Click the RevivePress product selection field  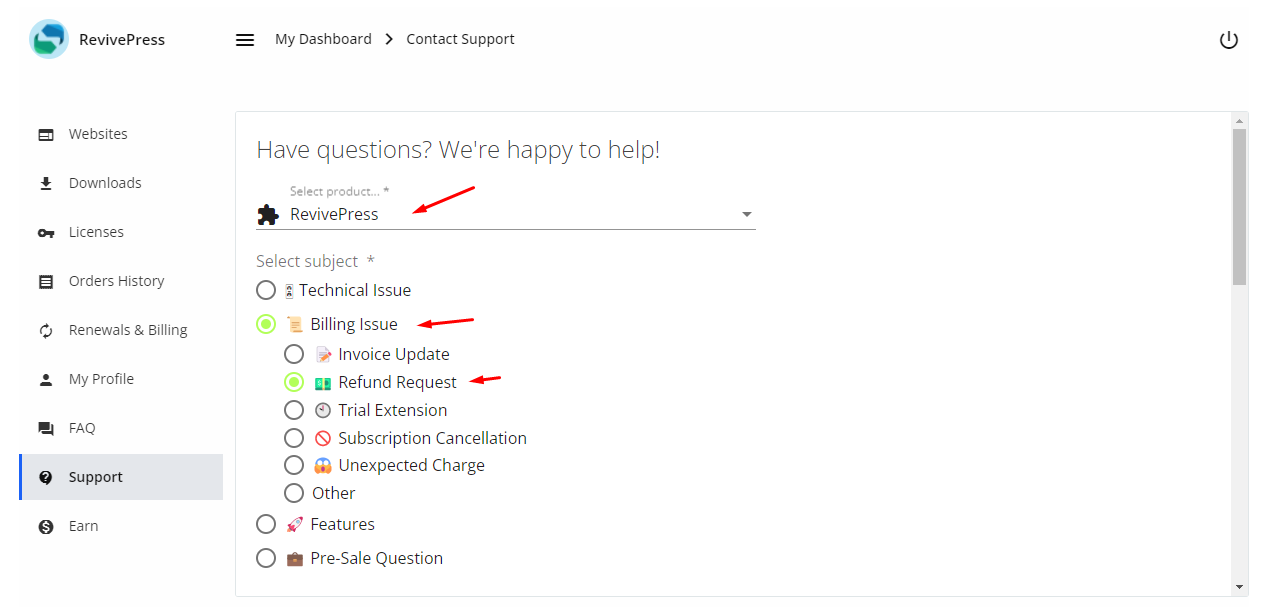coord(506,214)
